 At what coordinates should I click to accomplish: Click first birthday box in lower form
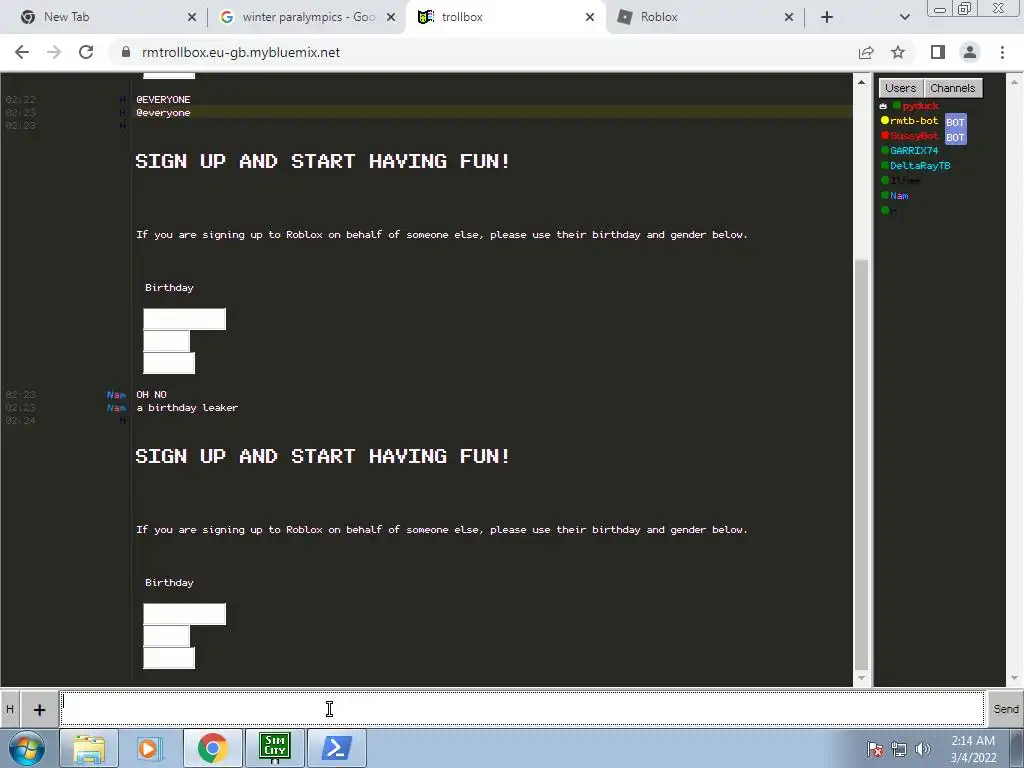(x=185, y=615)
